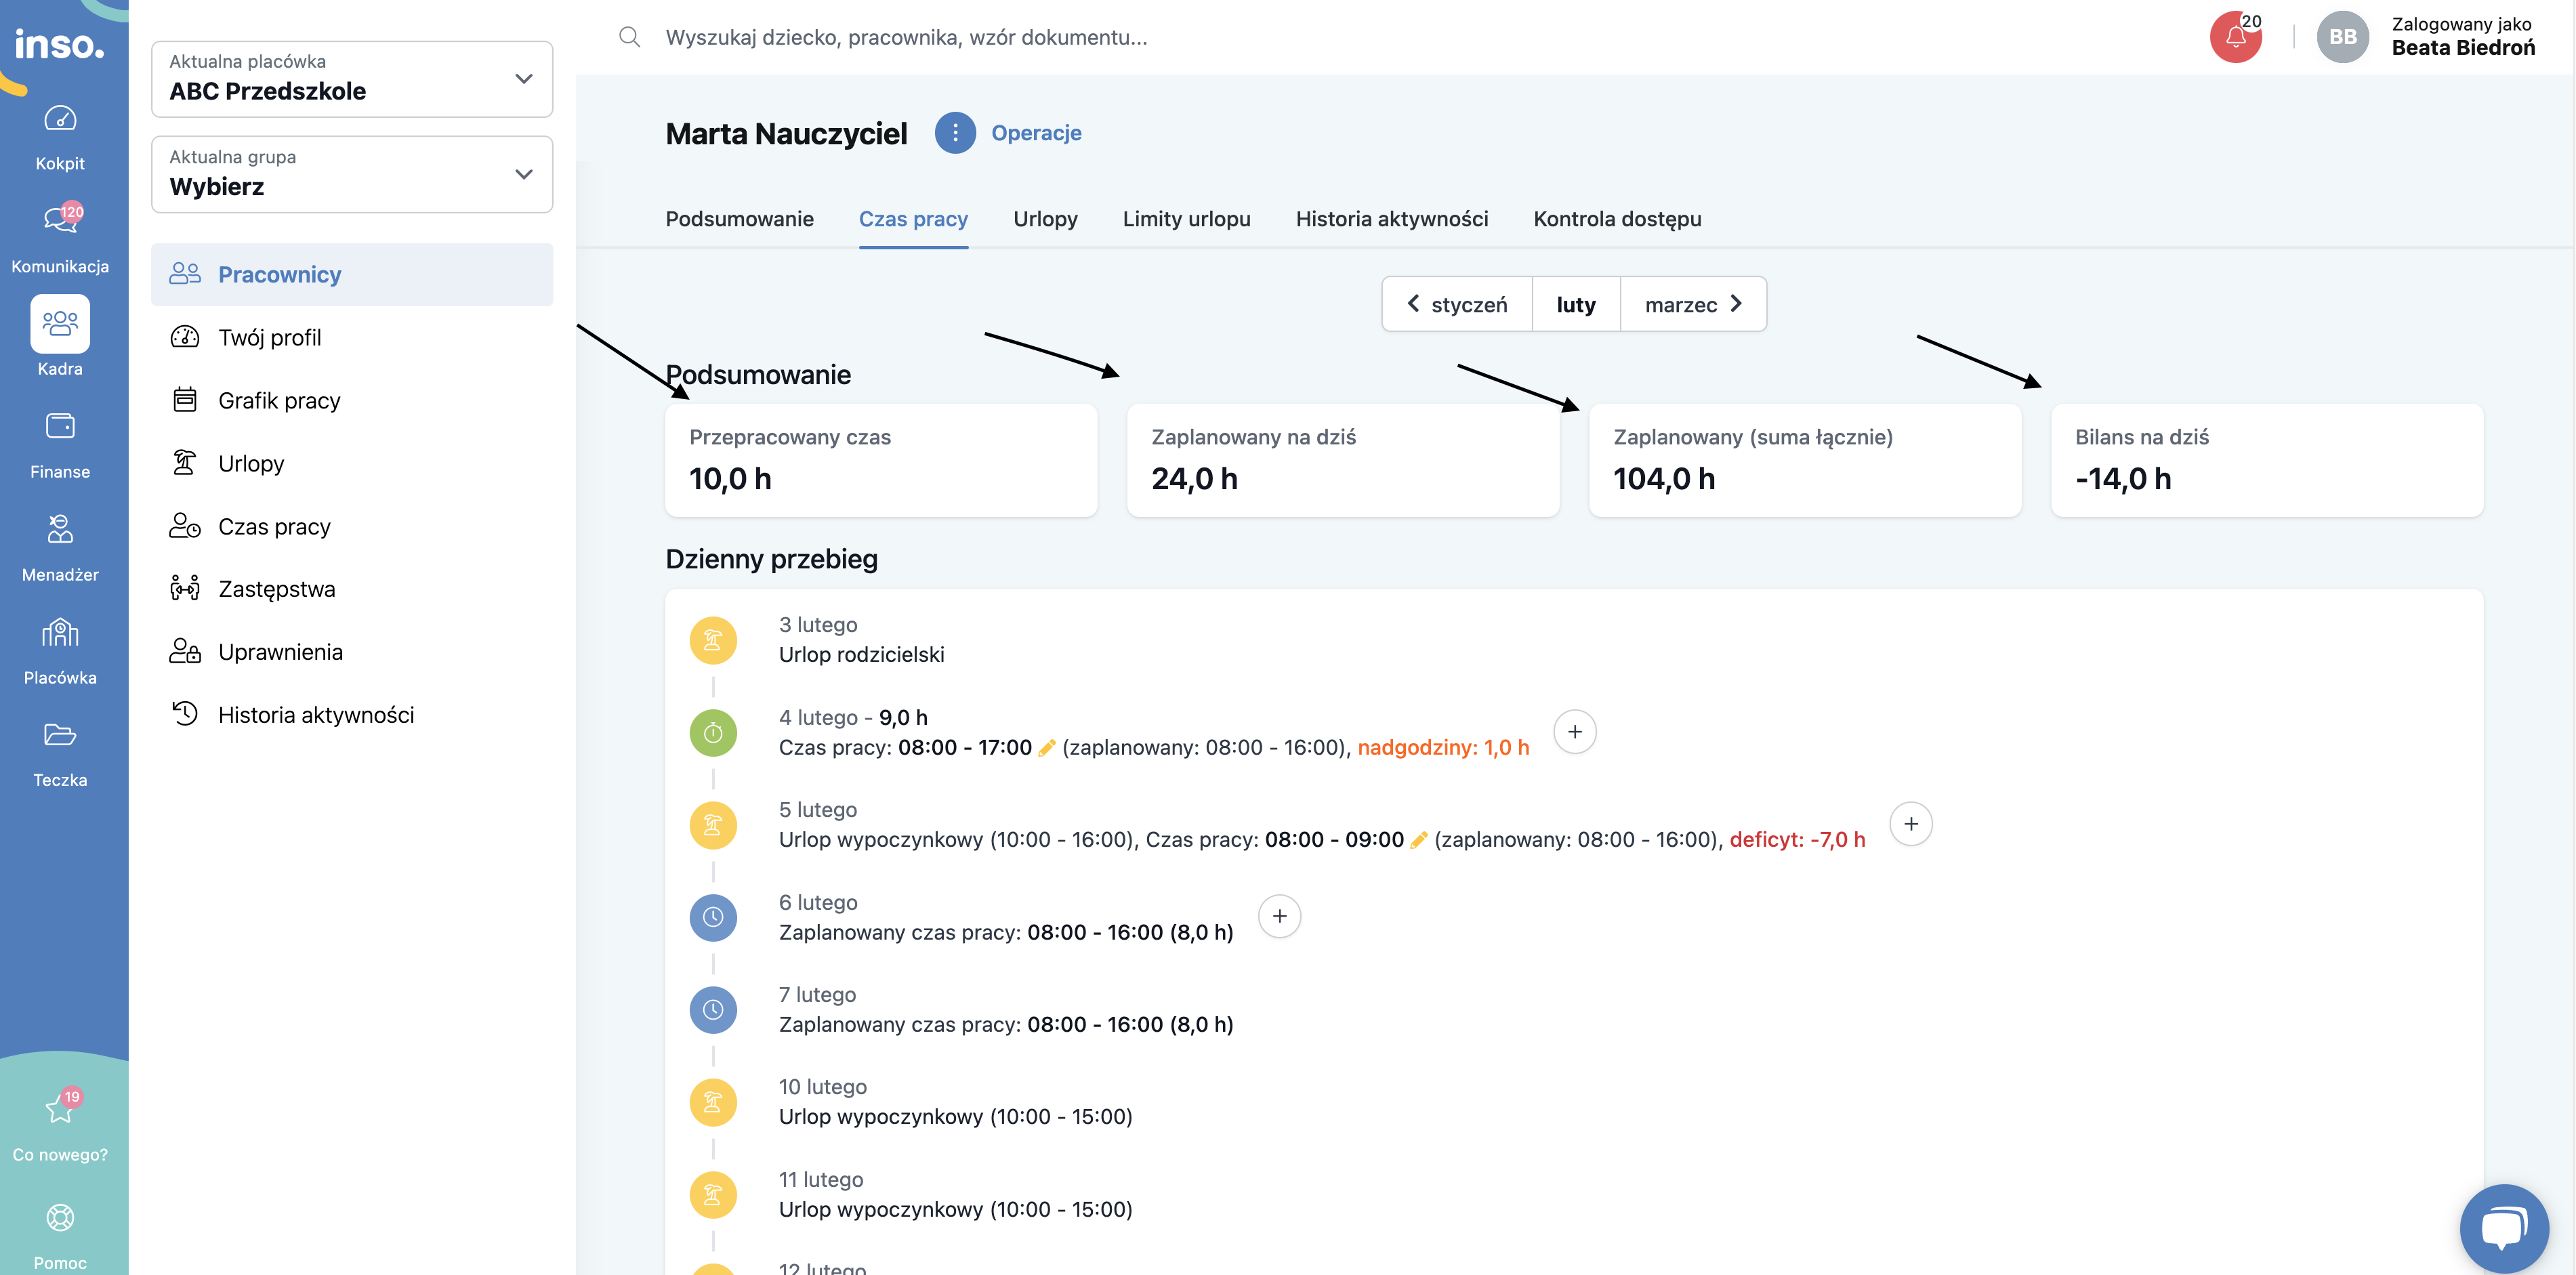Switch to the Czas pracy tab
Image resolution: width=2576 pixels, height=1275 pixels.
tap(913, 219)
